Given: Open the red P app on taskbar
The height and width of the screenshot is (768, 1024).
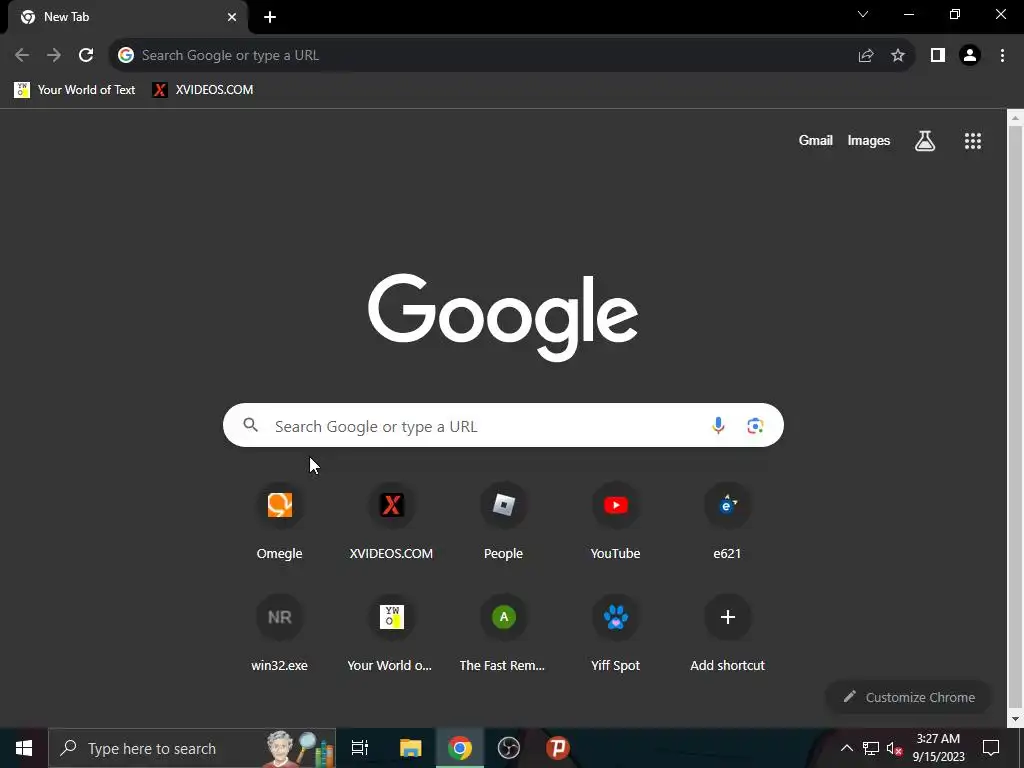Looking at the screenshot, I should point(558,748).
